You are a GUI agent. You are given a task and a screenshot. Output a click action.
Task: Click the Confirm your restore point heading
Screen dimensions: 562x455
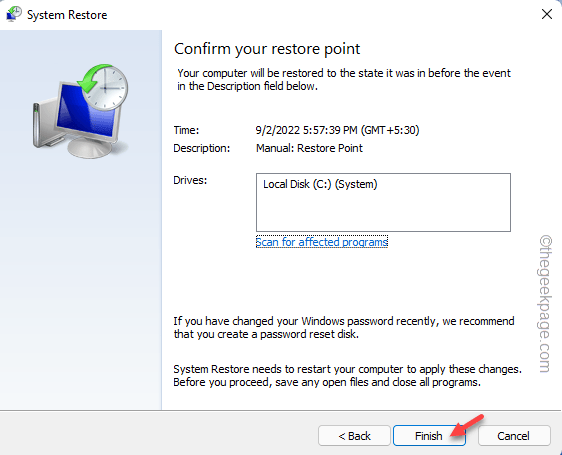(267, 49)
